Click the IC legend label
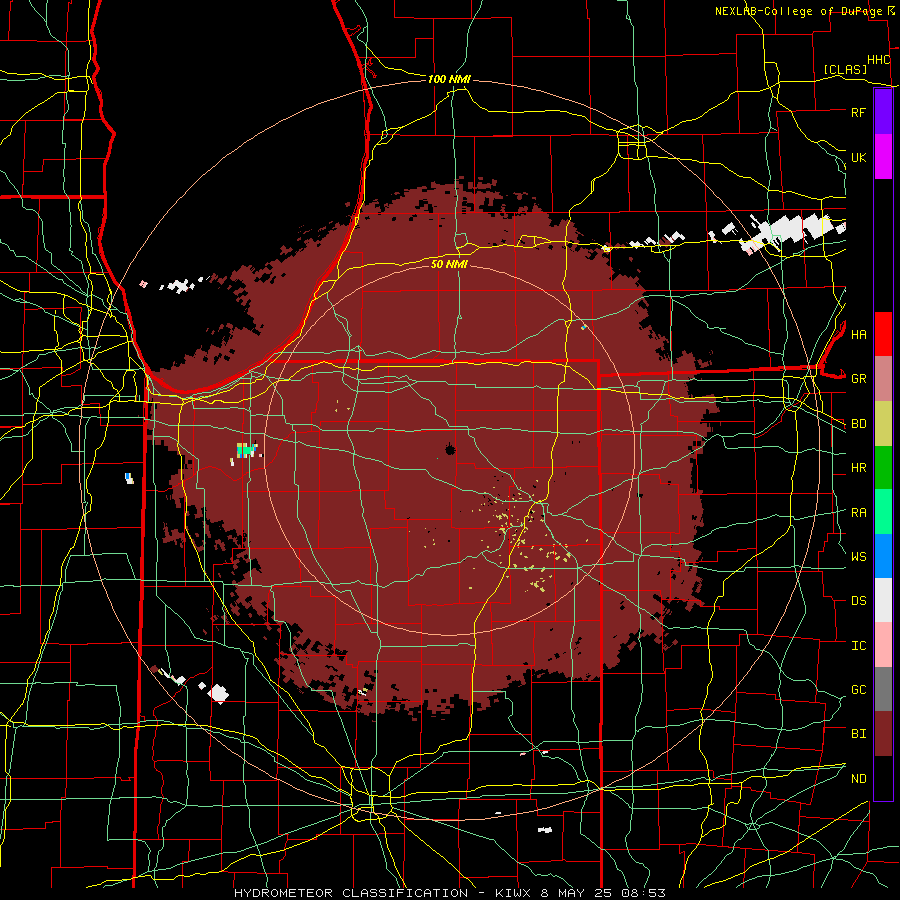The image size is (900, 900). point(858,645)
